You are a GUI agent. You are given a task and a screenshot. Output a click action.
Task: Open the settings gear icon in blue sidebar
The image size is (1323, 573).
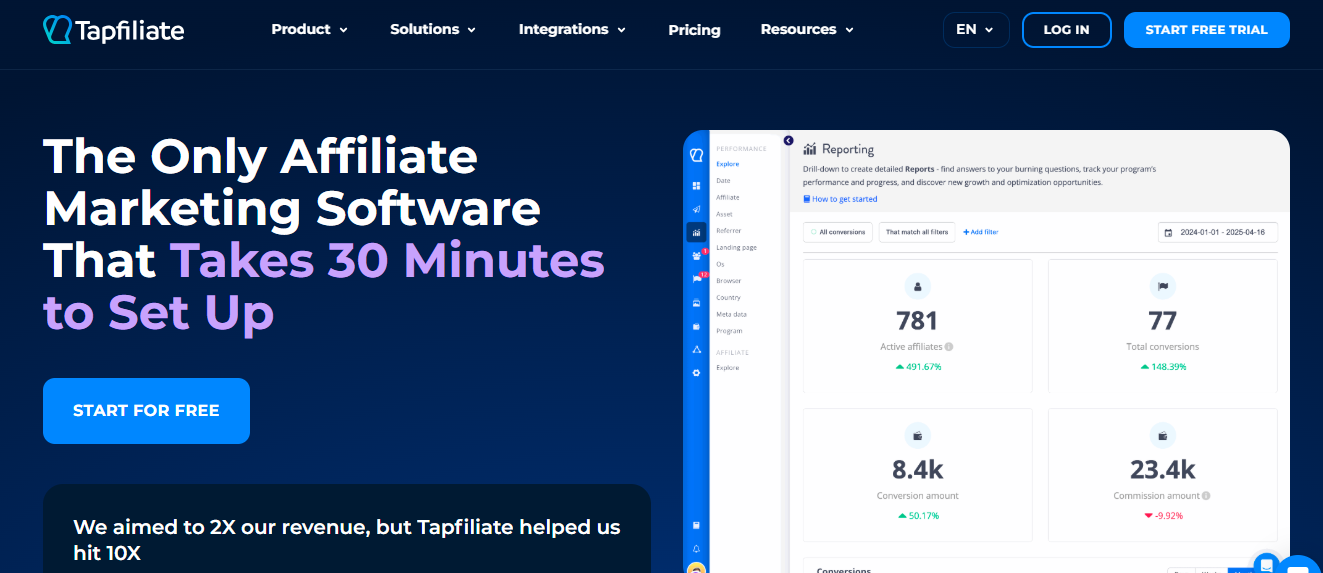click(696, 372)
